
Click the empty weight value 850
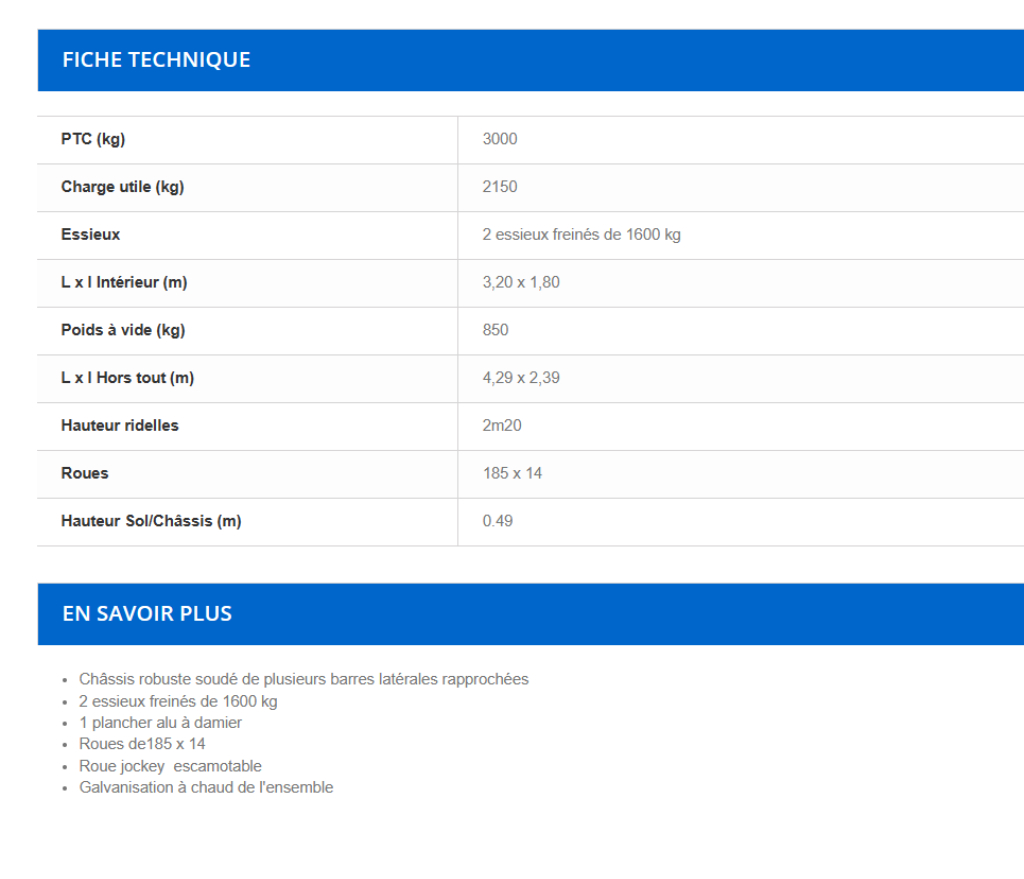tap(495, 330)
